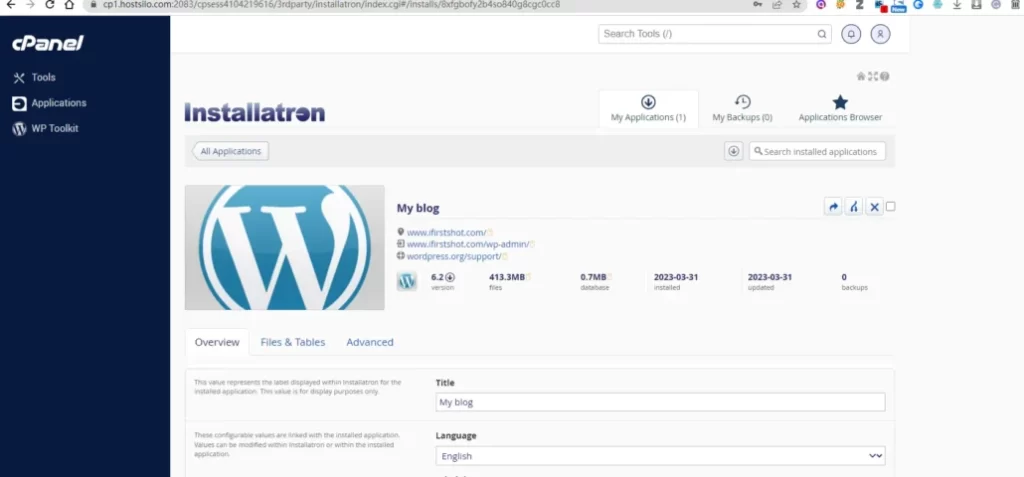Click the bookmark star in address bar
Screen dimensions: 1024x477
pyautogui.click(x=796, y=5)
